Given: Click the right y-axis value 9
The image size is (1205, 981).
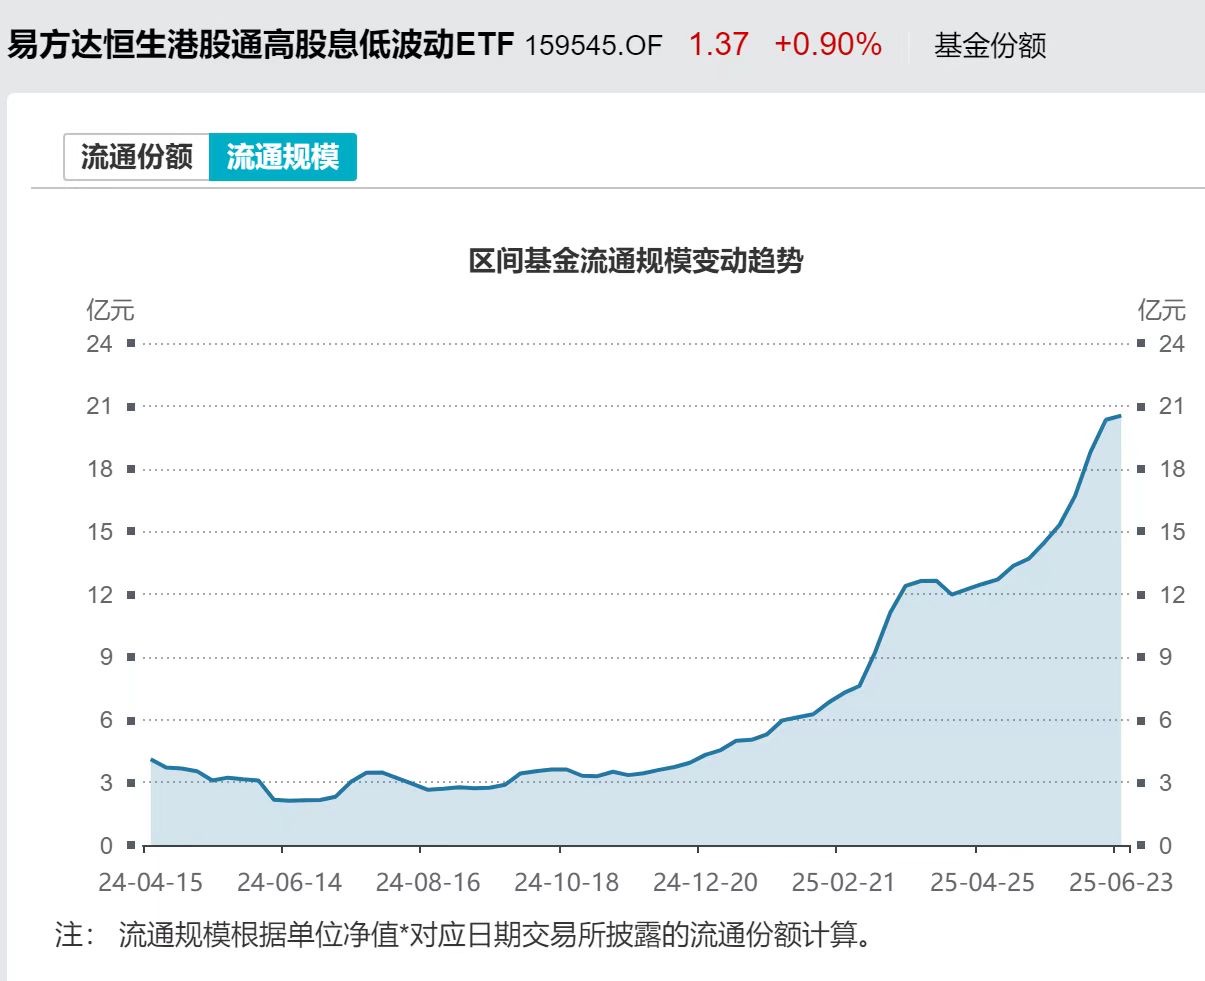Looking at the screenshot, I should click(x=1165, y=657).
